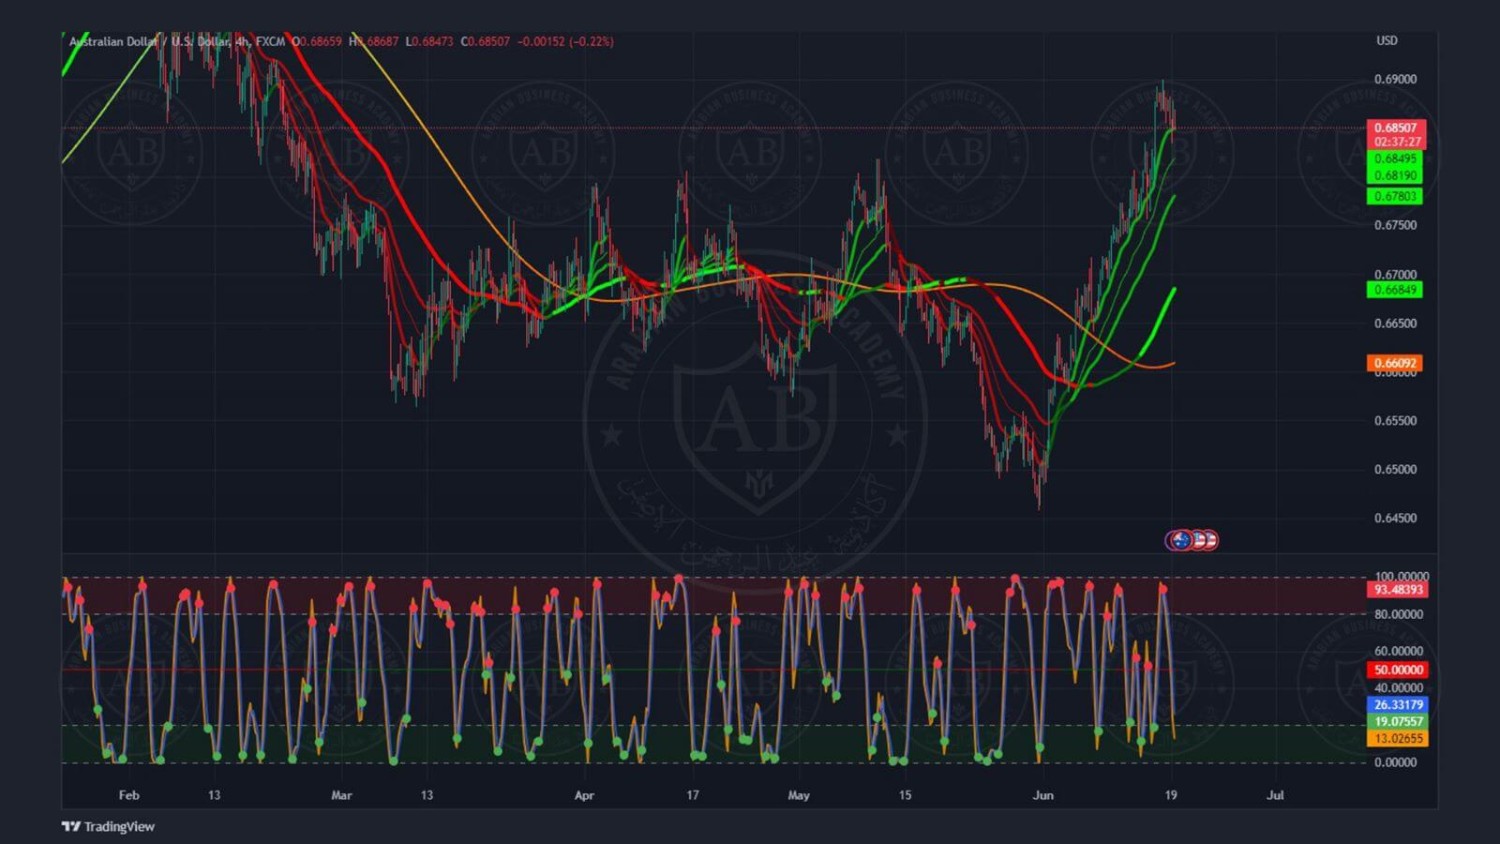Click the green 0.66849 price label
The height and width of the screenshot is (844, 1500).
pos(1394,290)
